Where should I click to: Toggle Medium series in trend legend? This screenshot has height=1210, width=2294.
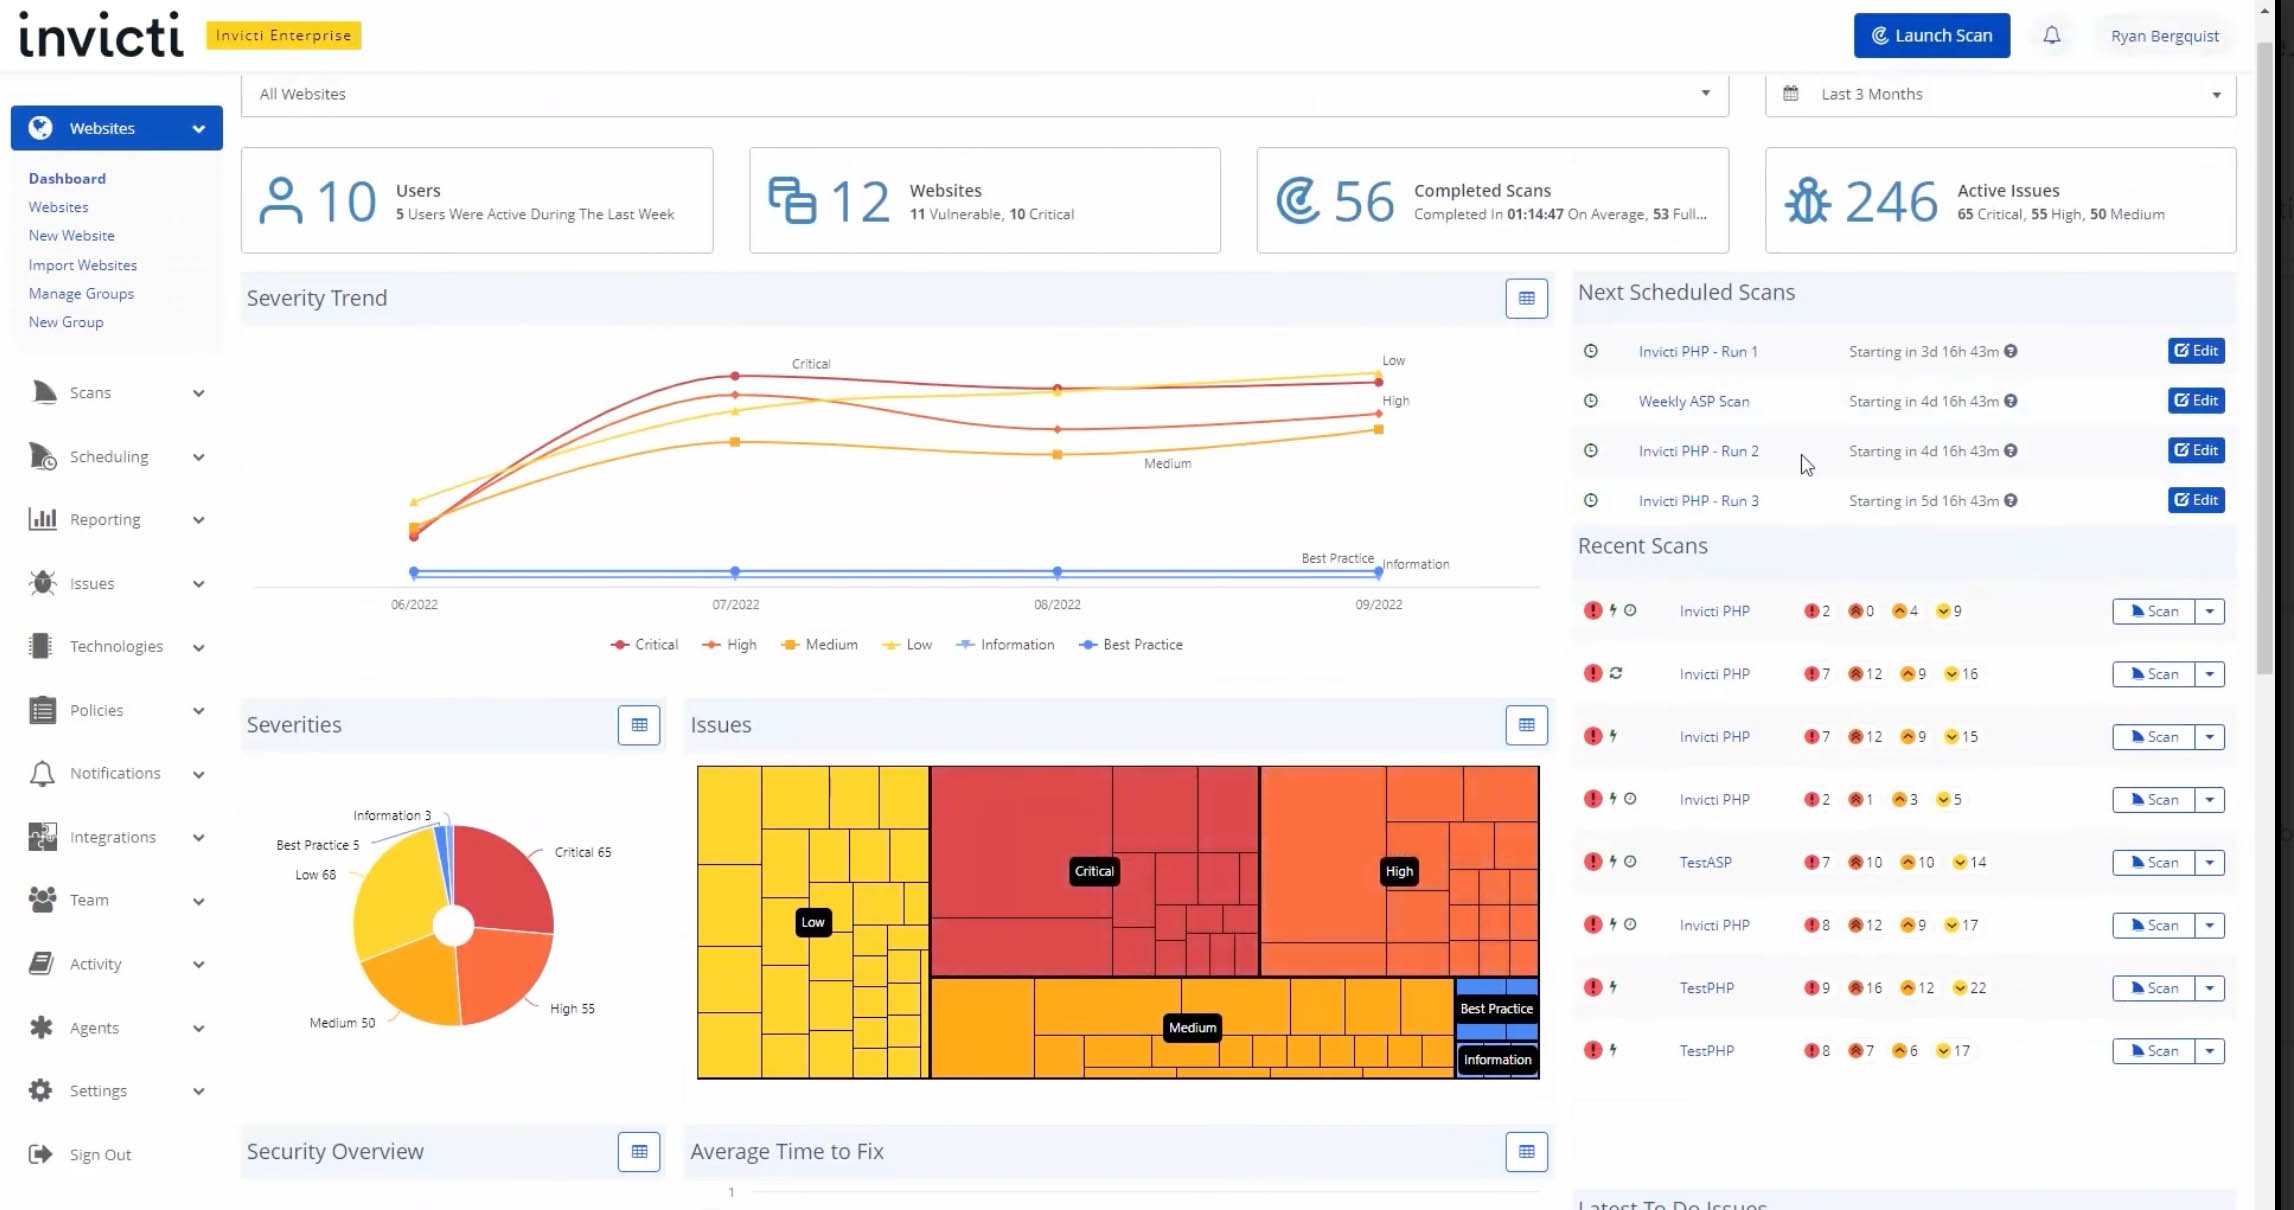pos(819,645)
